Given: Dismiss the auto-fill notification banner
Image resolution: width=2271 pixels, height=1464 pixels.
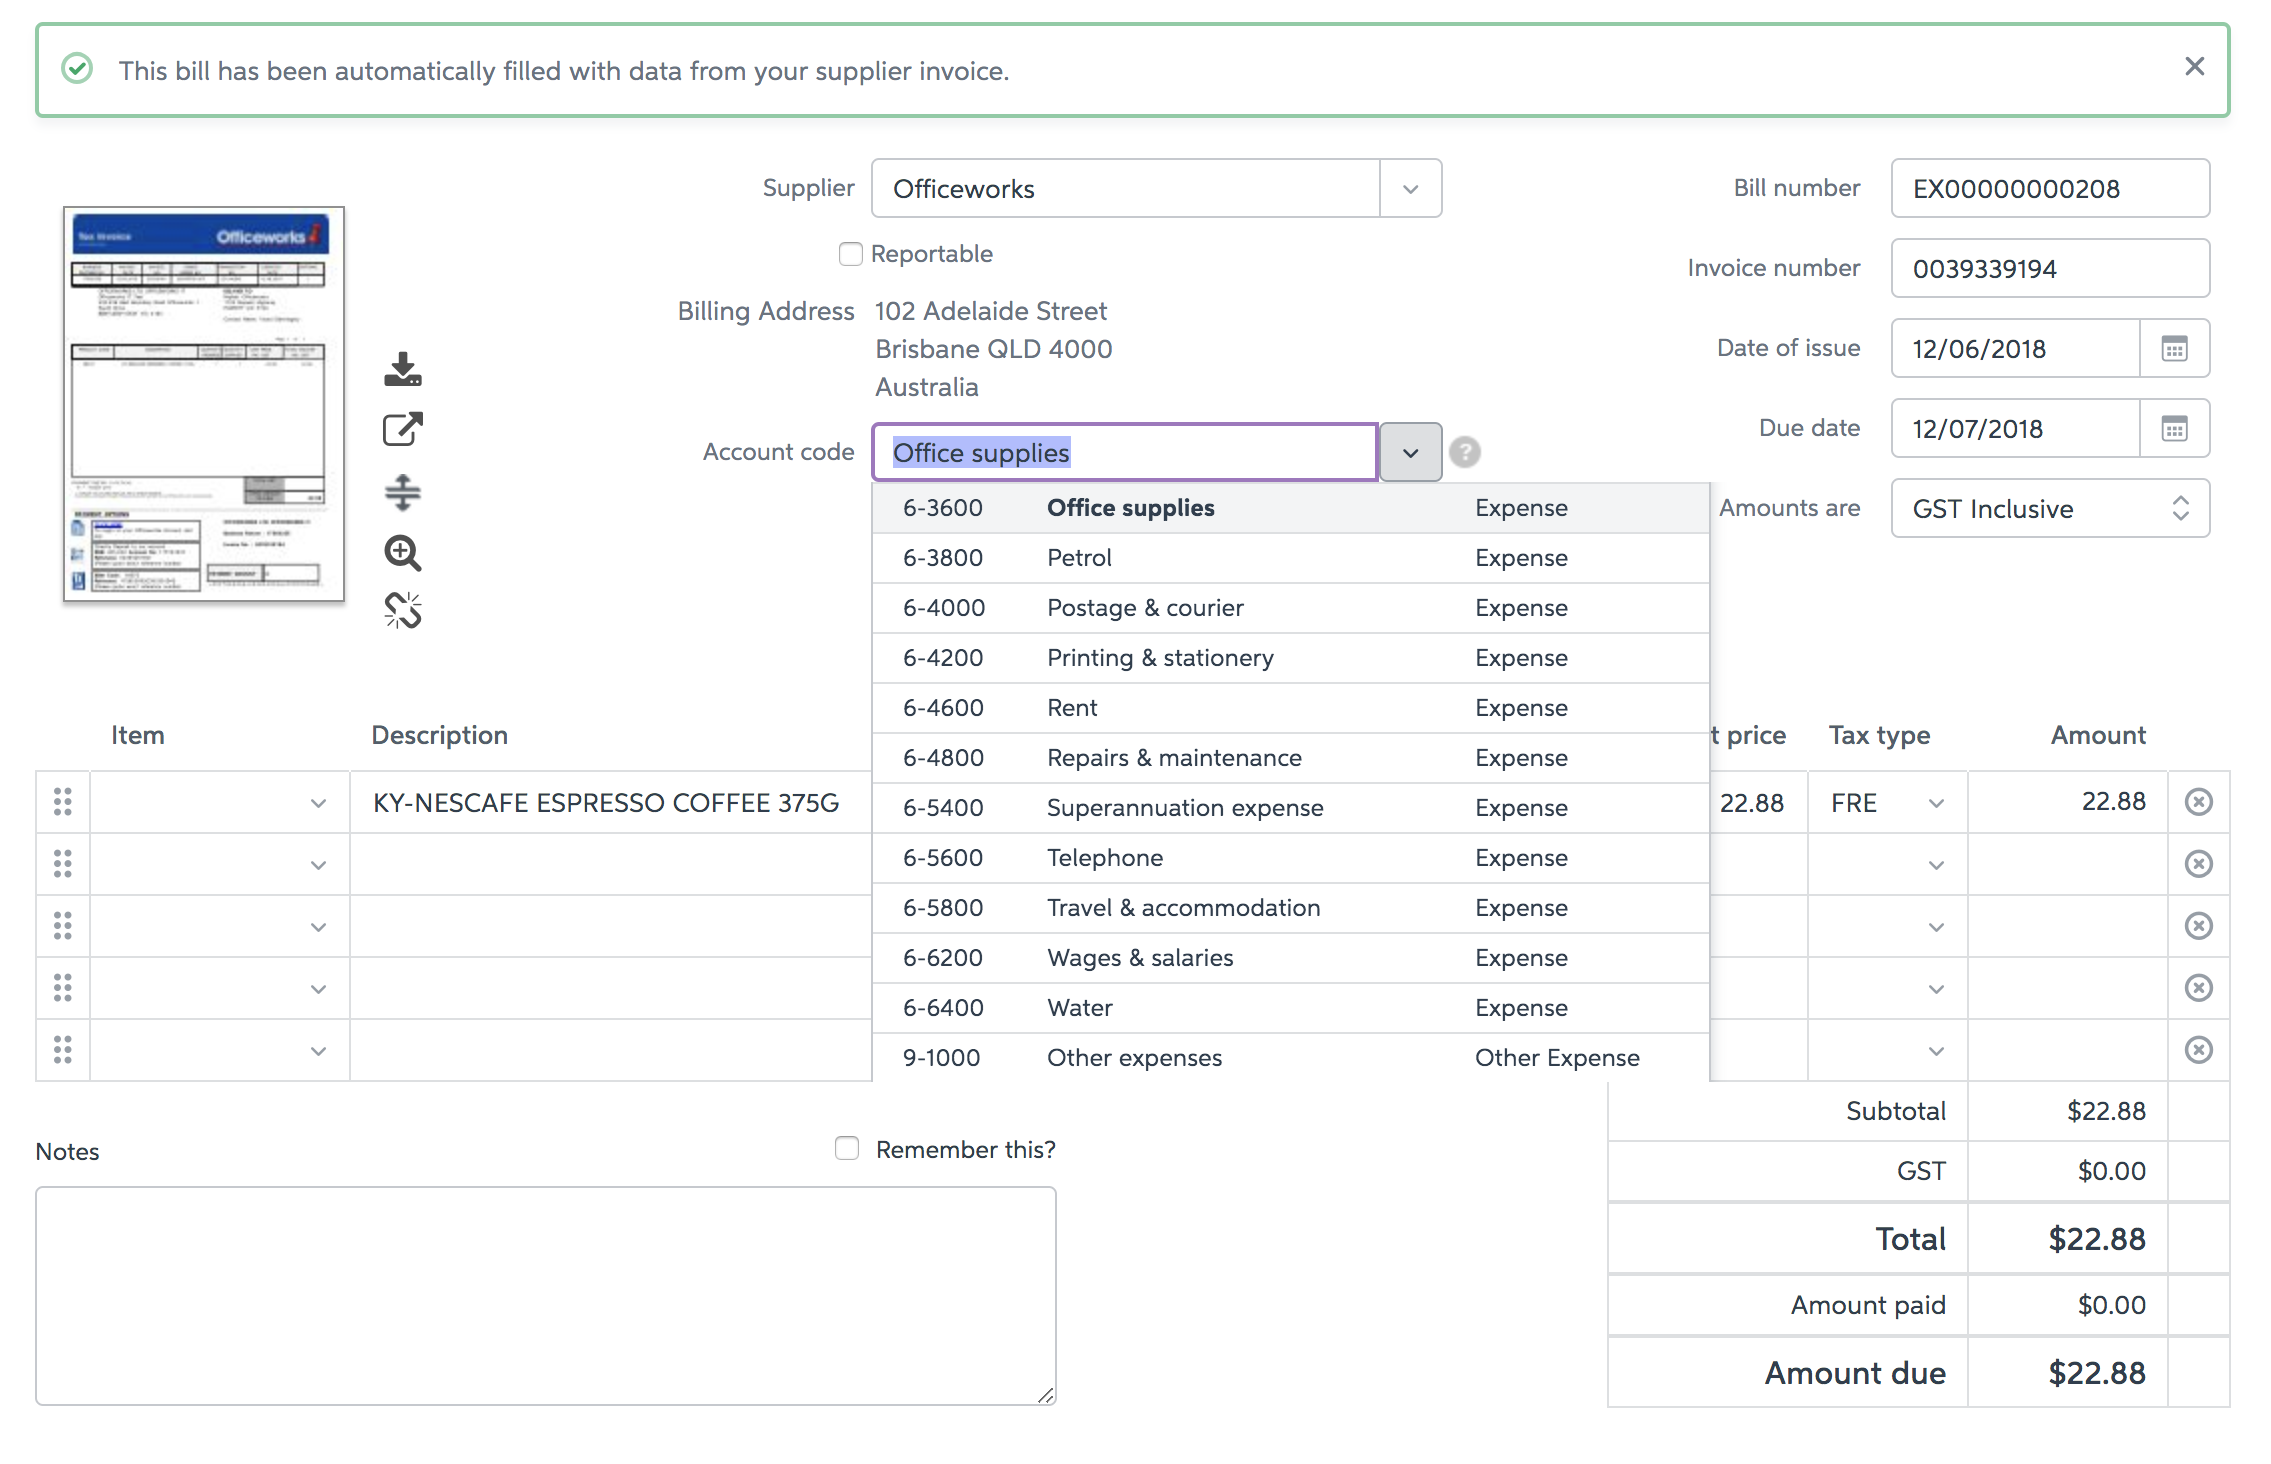Looking at the screenshot, I should (2194, 66).
